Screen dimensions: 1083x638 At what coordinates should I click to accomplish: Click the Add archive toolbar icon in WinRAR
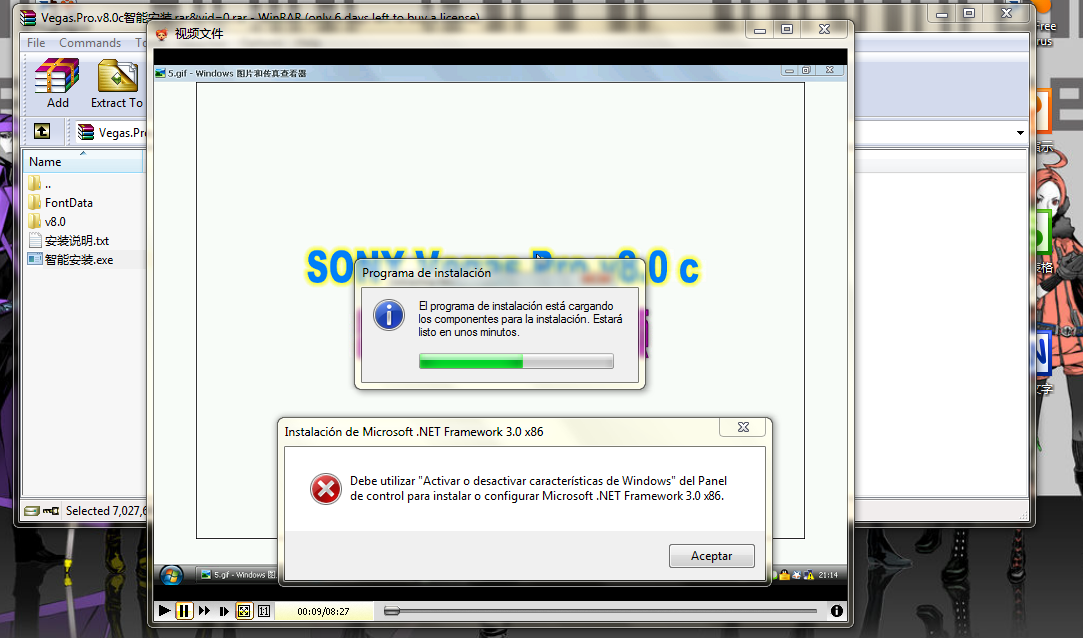click(57, 84)
